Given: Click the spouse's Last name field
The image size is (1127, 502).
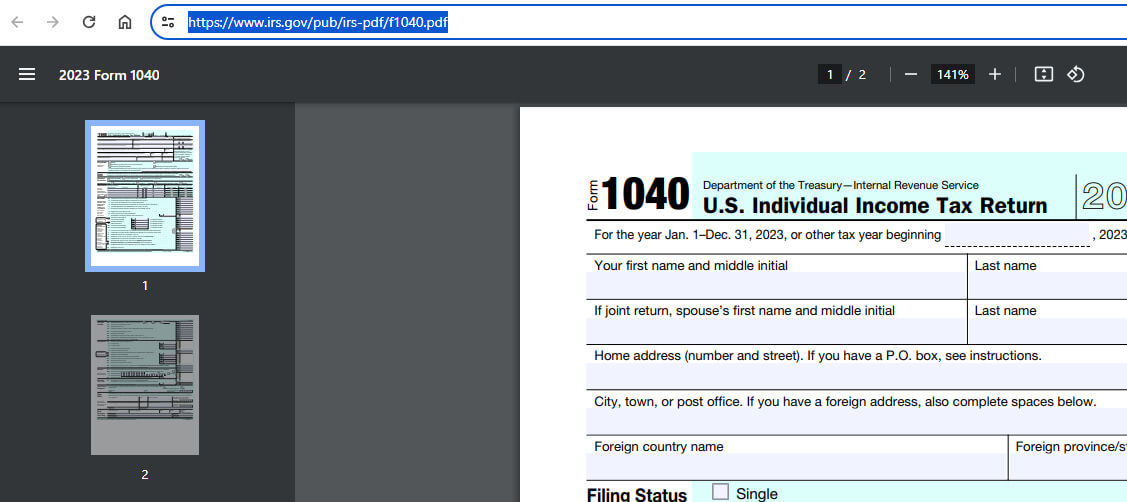Looking at the screenshot, I should tap(1048, 331).
